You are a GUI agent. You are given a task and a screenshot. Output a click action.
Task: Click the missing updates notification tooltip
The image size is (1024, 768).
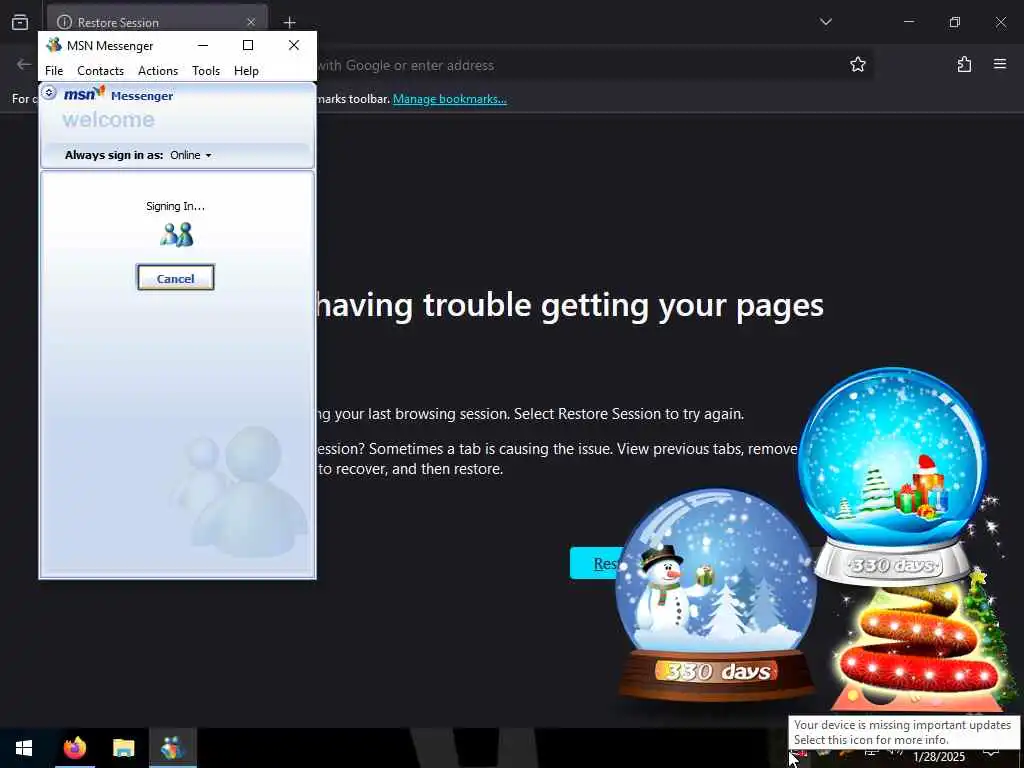click(x=904, y=732)
